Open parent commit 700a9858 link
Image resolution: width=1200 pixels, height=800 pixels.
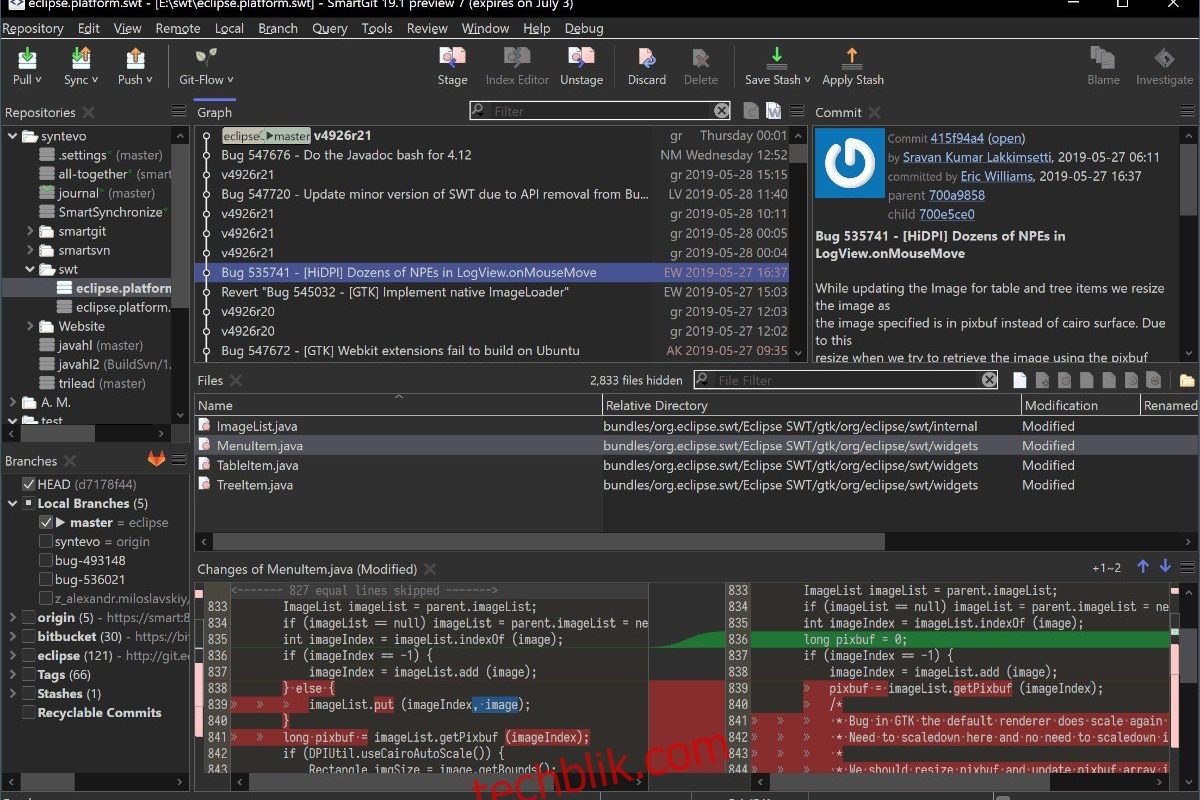click(x=957, y=195)
